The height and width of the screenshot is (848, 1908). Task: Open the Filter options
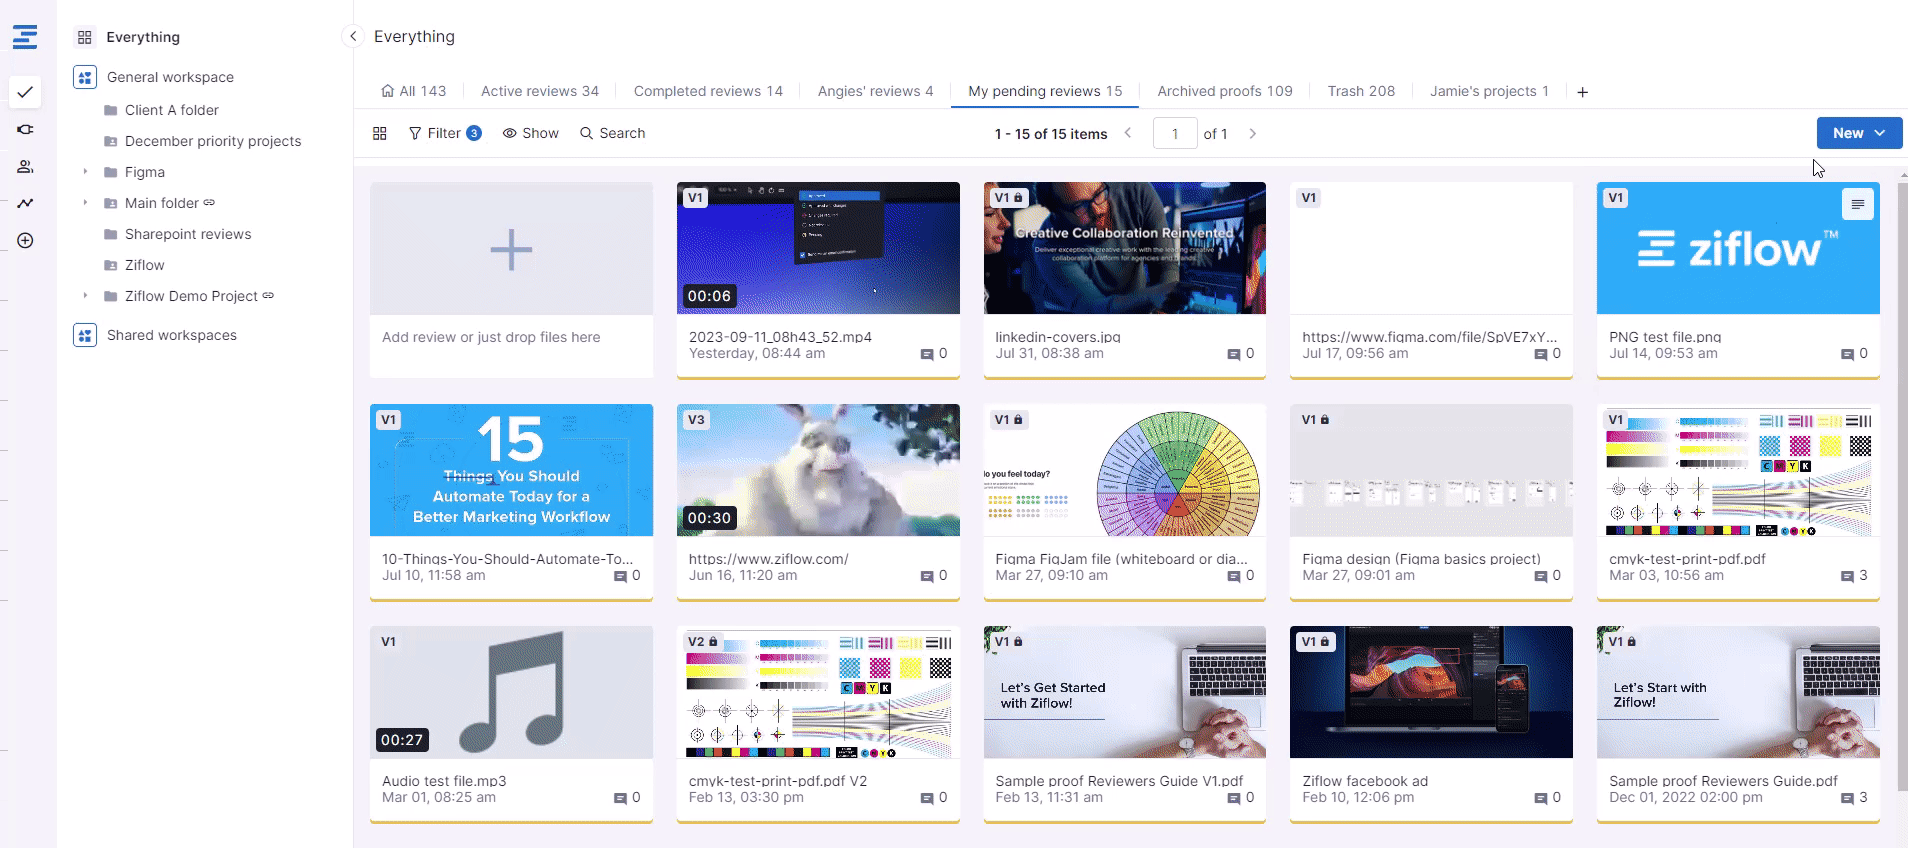[445, 133]
